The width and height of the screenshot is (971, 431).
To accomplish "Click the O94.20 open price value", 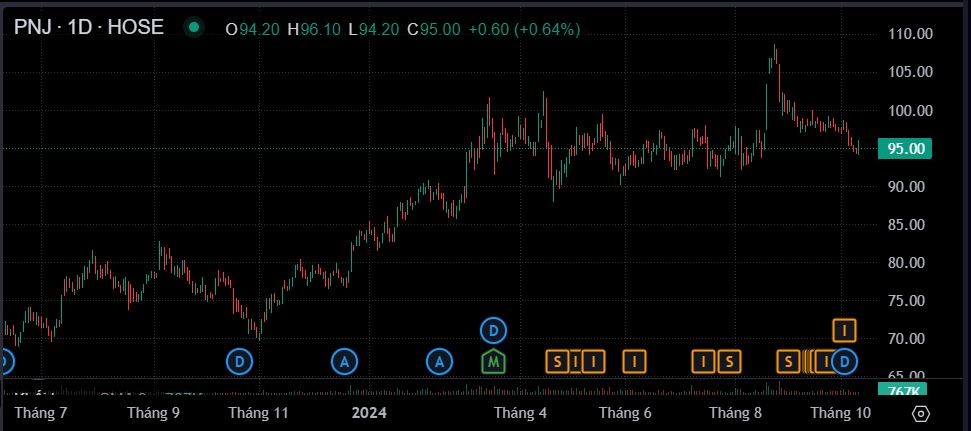I will click(253, 29).
